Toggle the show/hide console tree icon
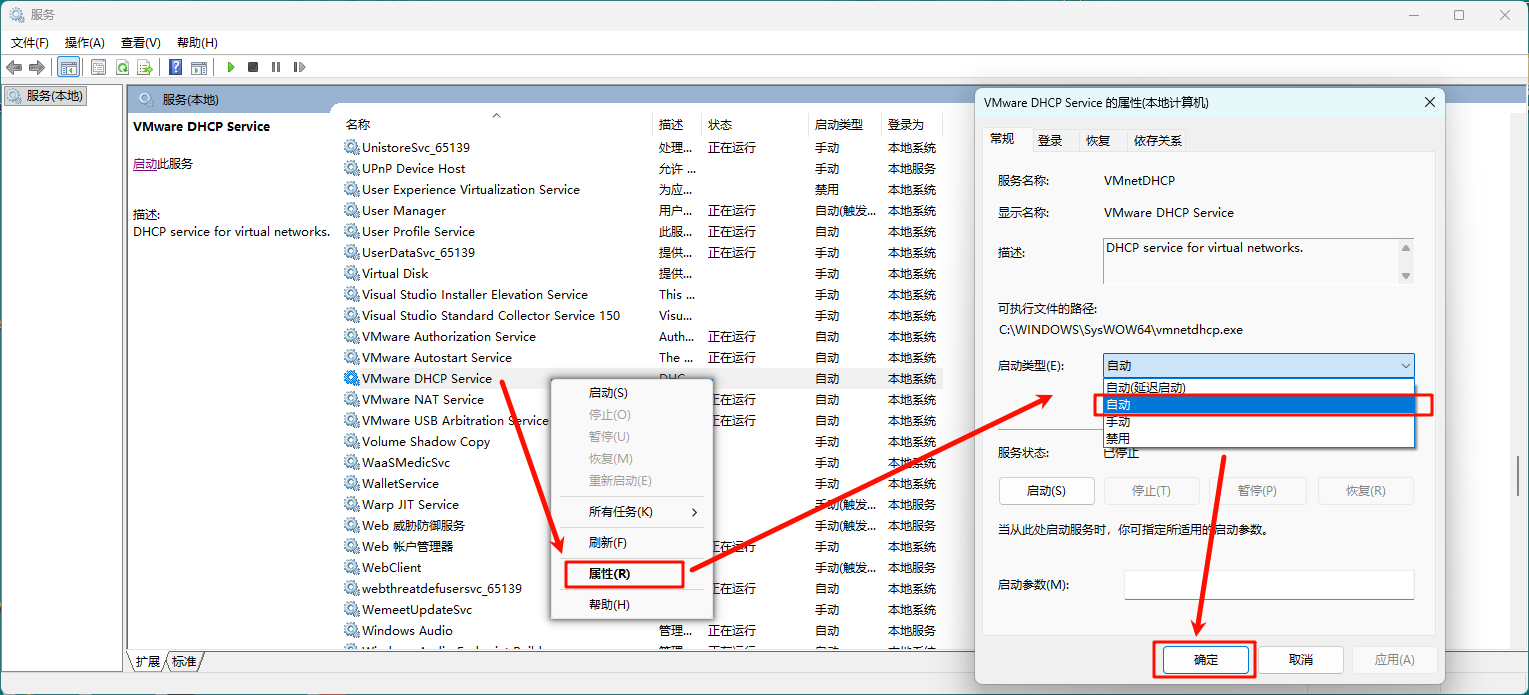 (x=68, y=67)
